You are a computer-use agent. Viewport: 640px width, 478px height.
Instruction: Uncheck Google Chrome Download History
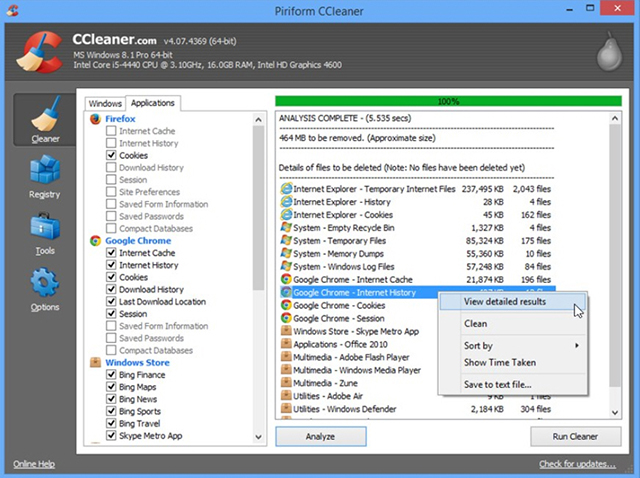[x=111, y=289]
